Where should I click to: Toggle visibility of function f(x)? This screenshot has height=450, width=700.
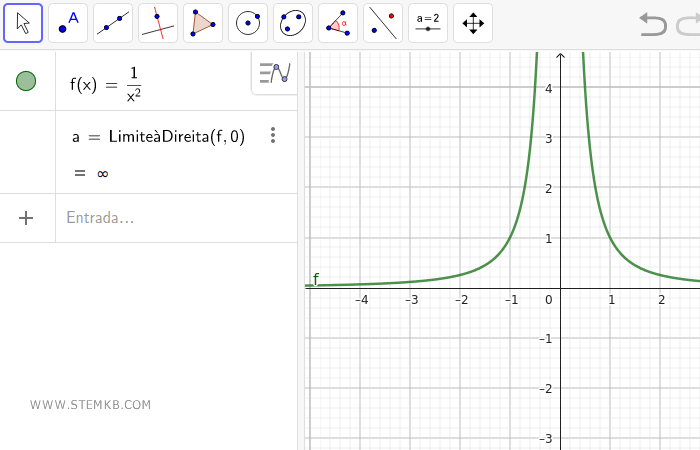point(27,82)
